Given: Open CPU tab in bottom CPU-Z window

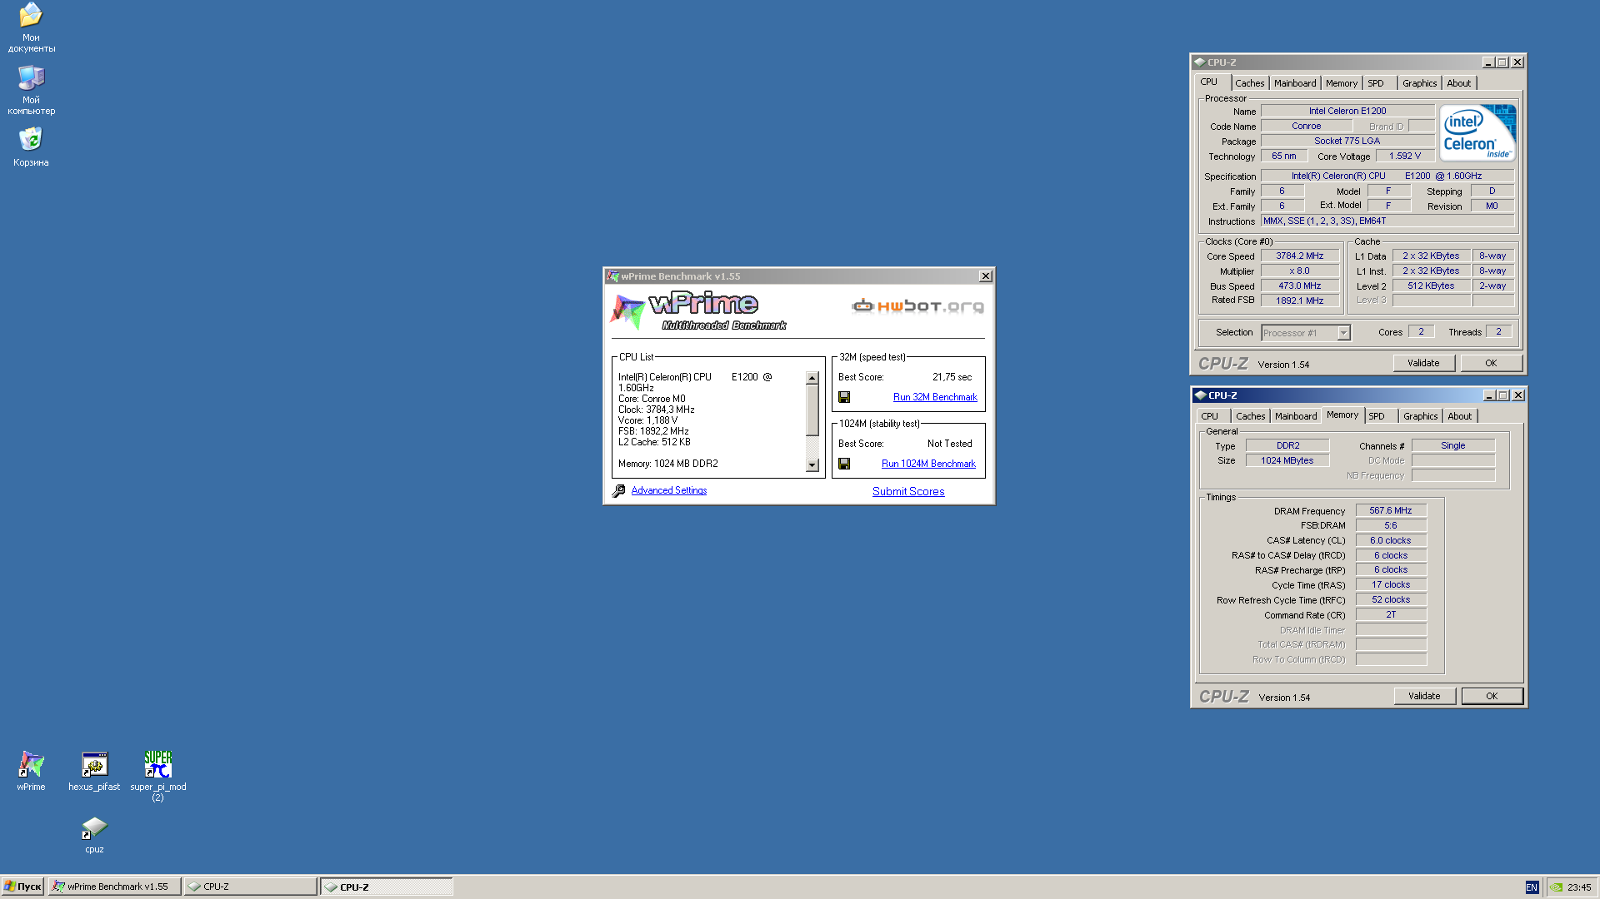Looking at the screenshot, I should tap(1210, 416).
